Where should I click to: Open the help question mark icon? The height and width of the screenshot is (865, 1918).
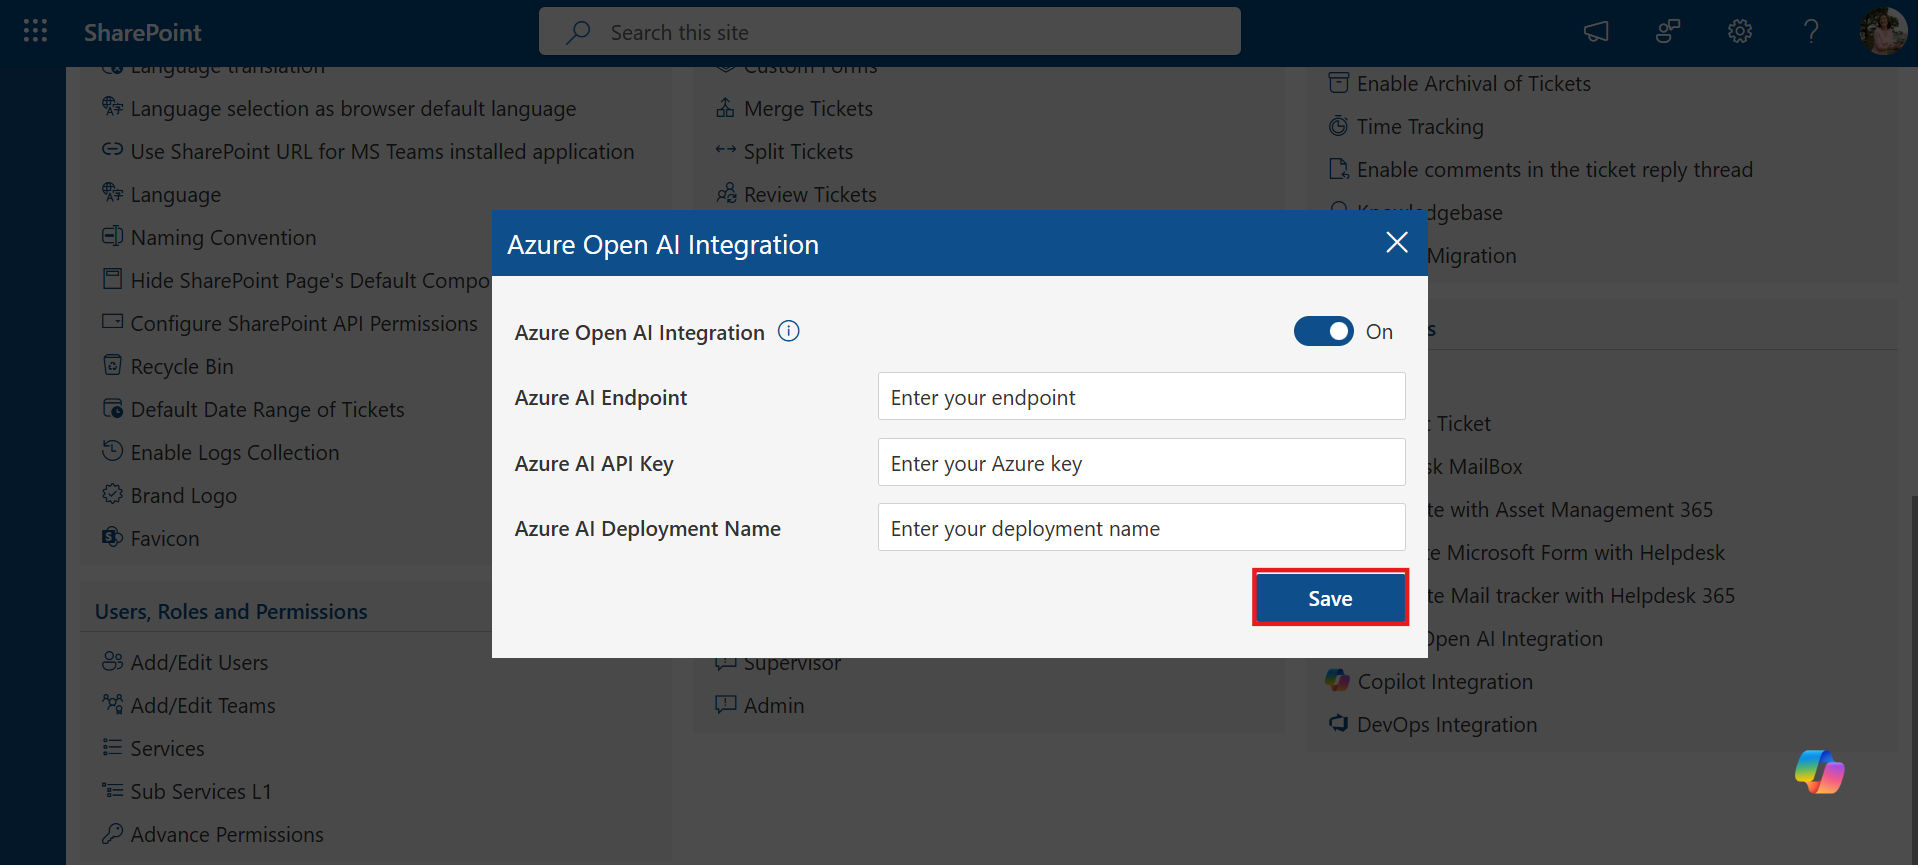pos(1811,32)
